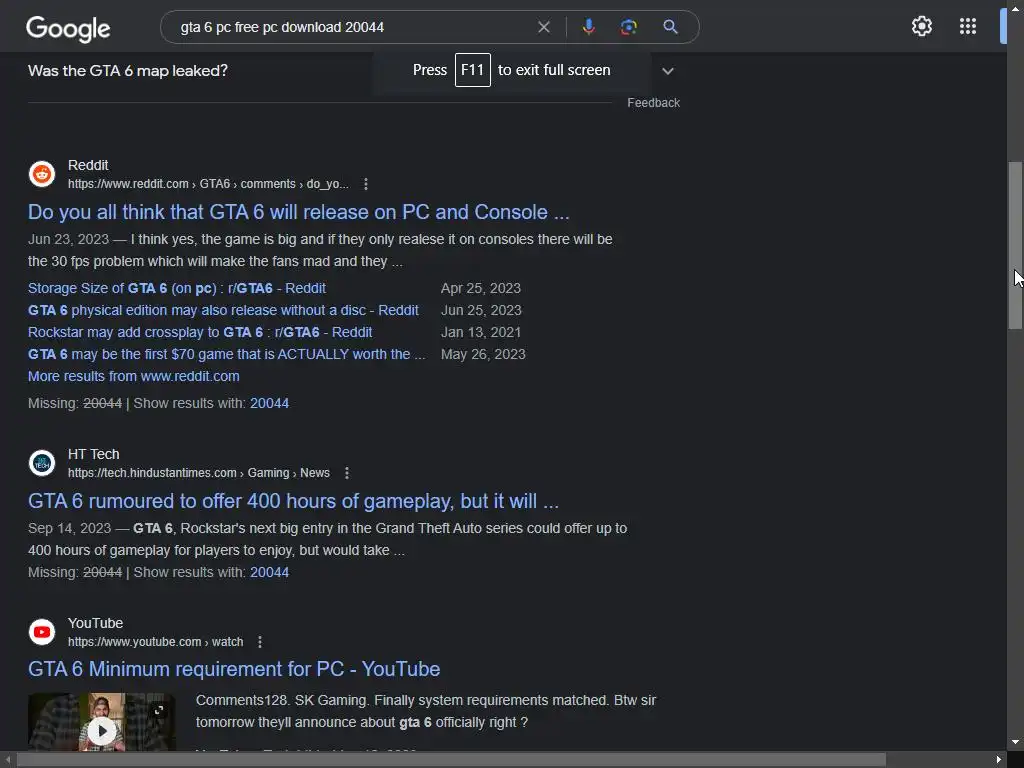Click the HT Tech favicon
Viewport: 1024px width, 768px height.
[42, 463]
